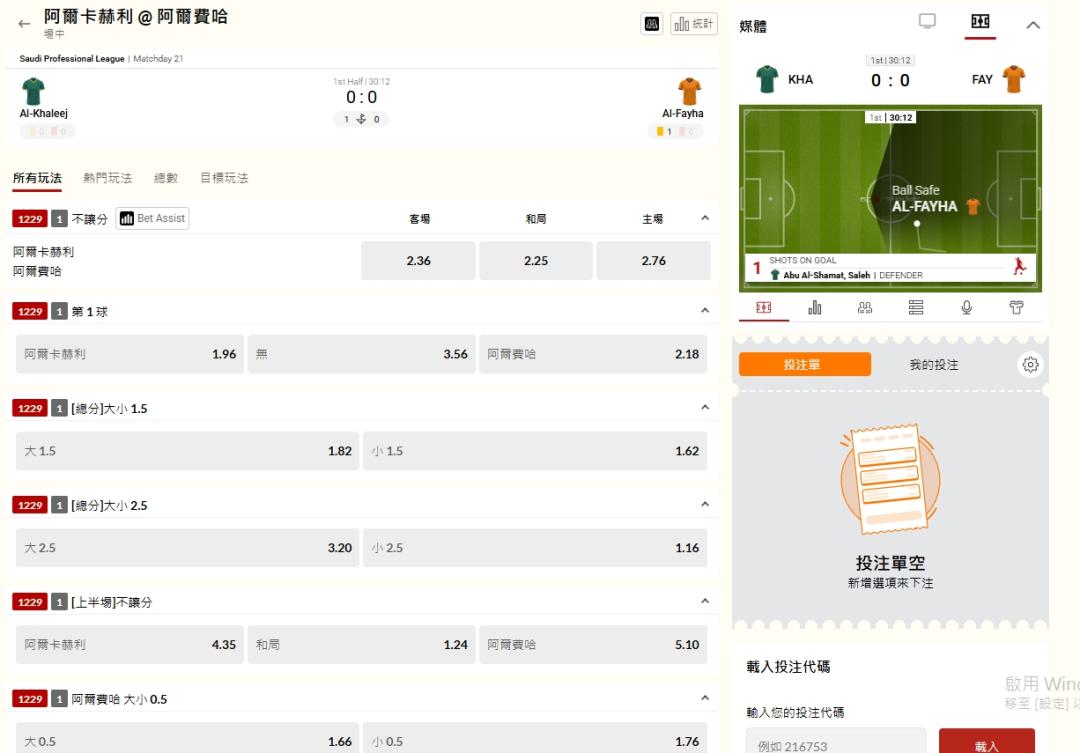Image resolution: width=1080 pixels, height=753 pixels.
Task: Select 小 2.5 at 1.16
Action: pos(535,548)
